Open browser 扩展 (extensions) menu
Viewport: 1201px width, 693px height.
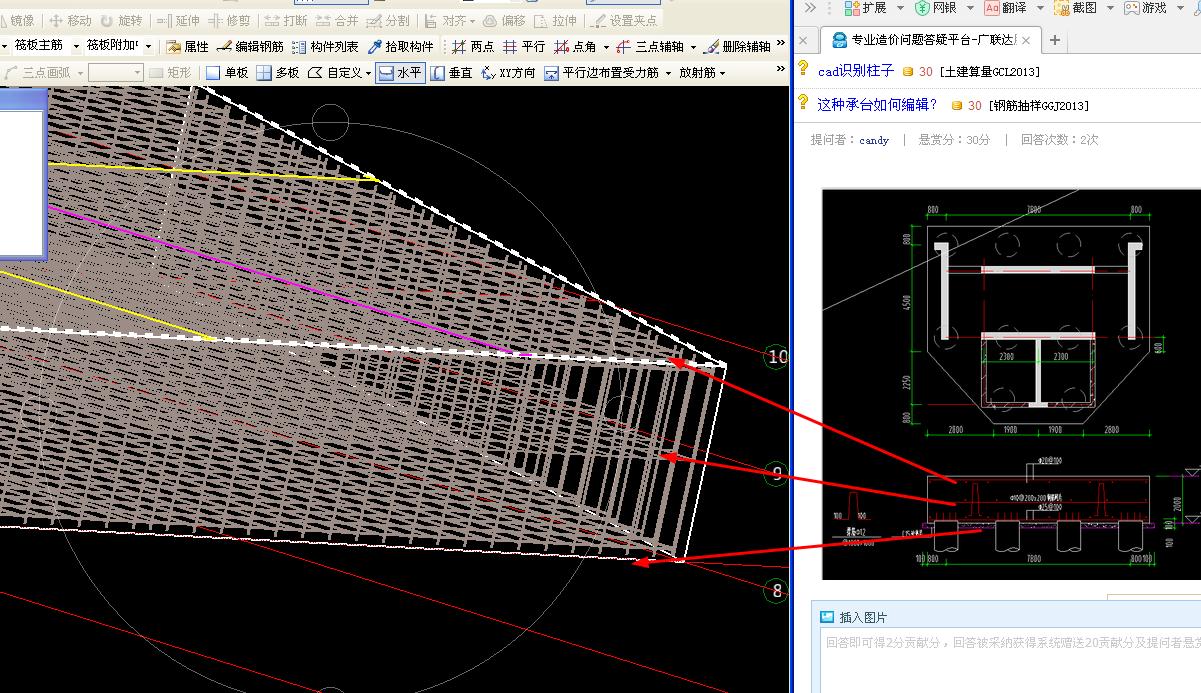point(872,8)
